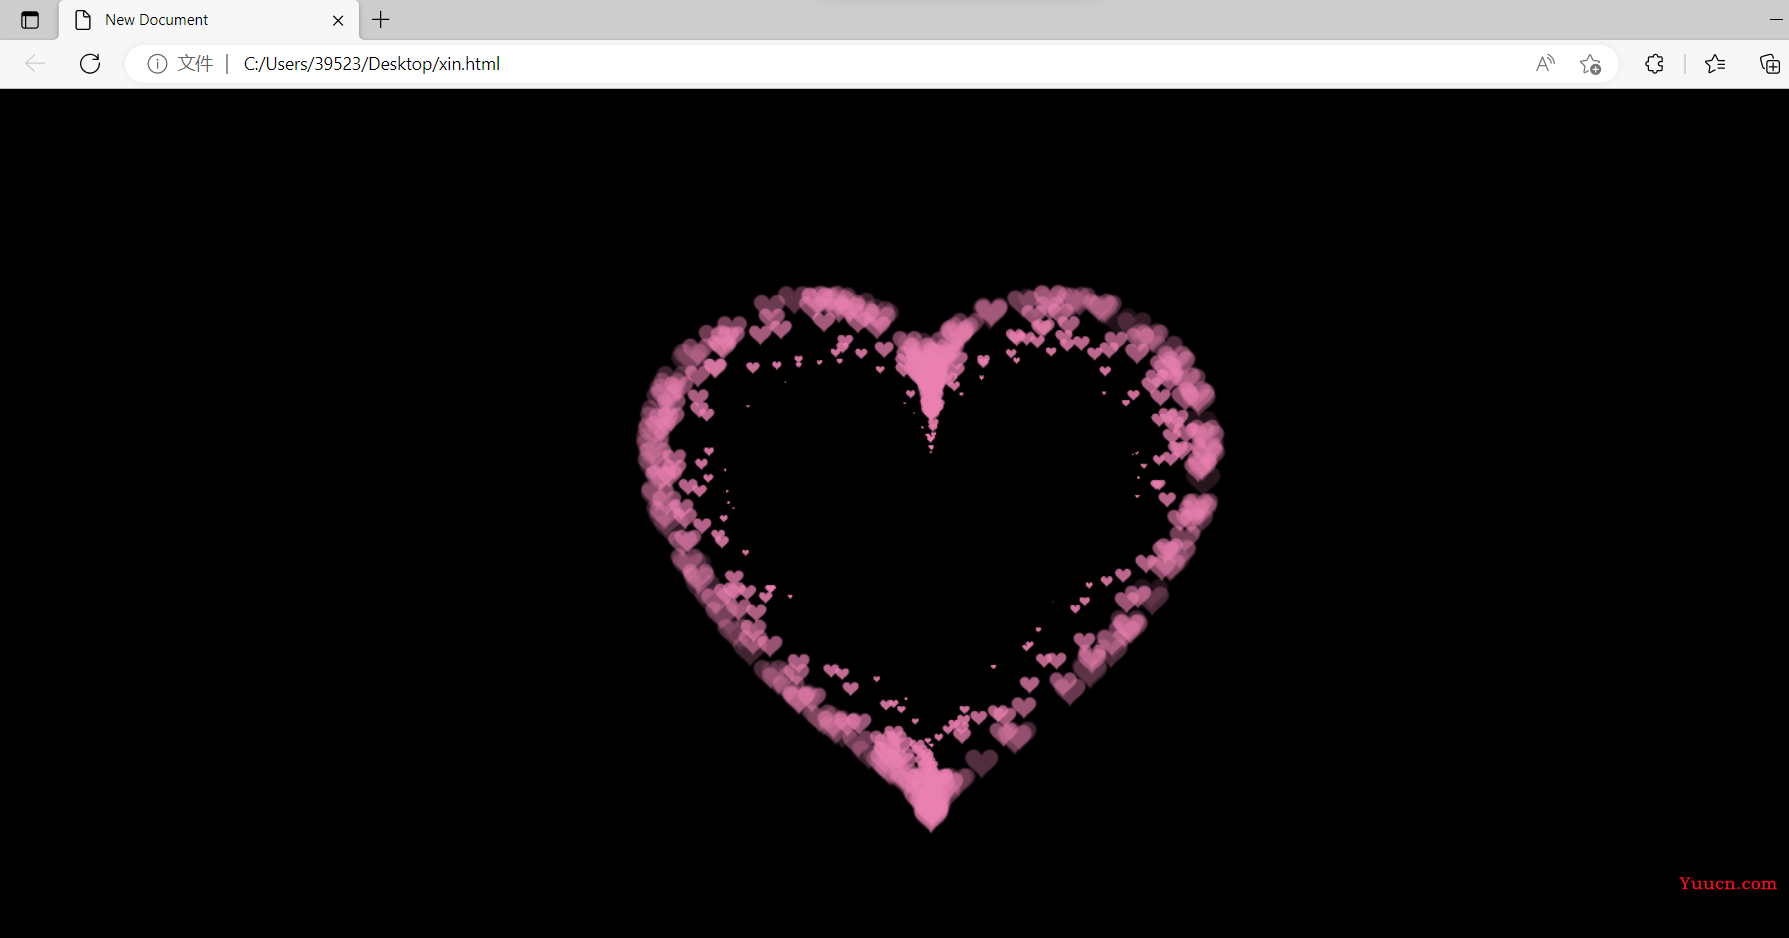Minimize the browser window

pos(1776,20)
